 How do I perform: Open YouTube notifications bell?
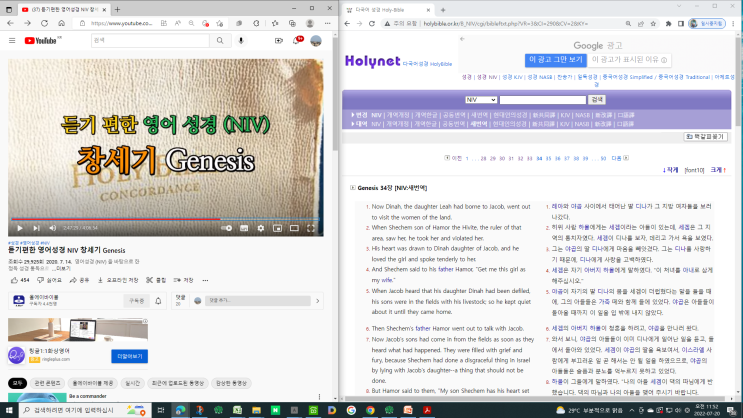point(297,41)
